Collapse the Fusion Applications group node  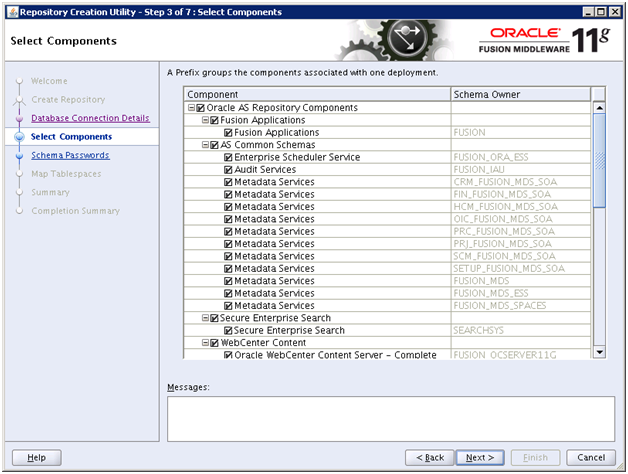pyautogui.click(x=205, y=120)
